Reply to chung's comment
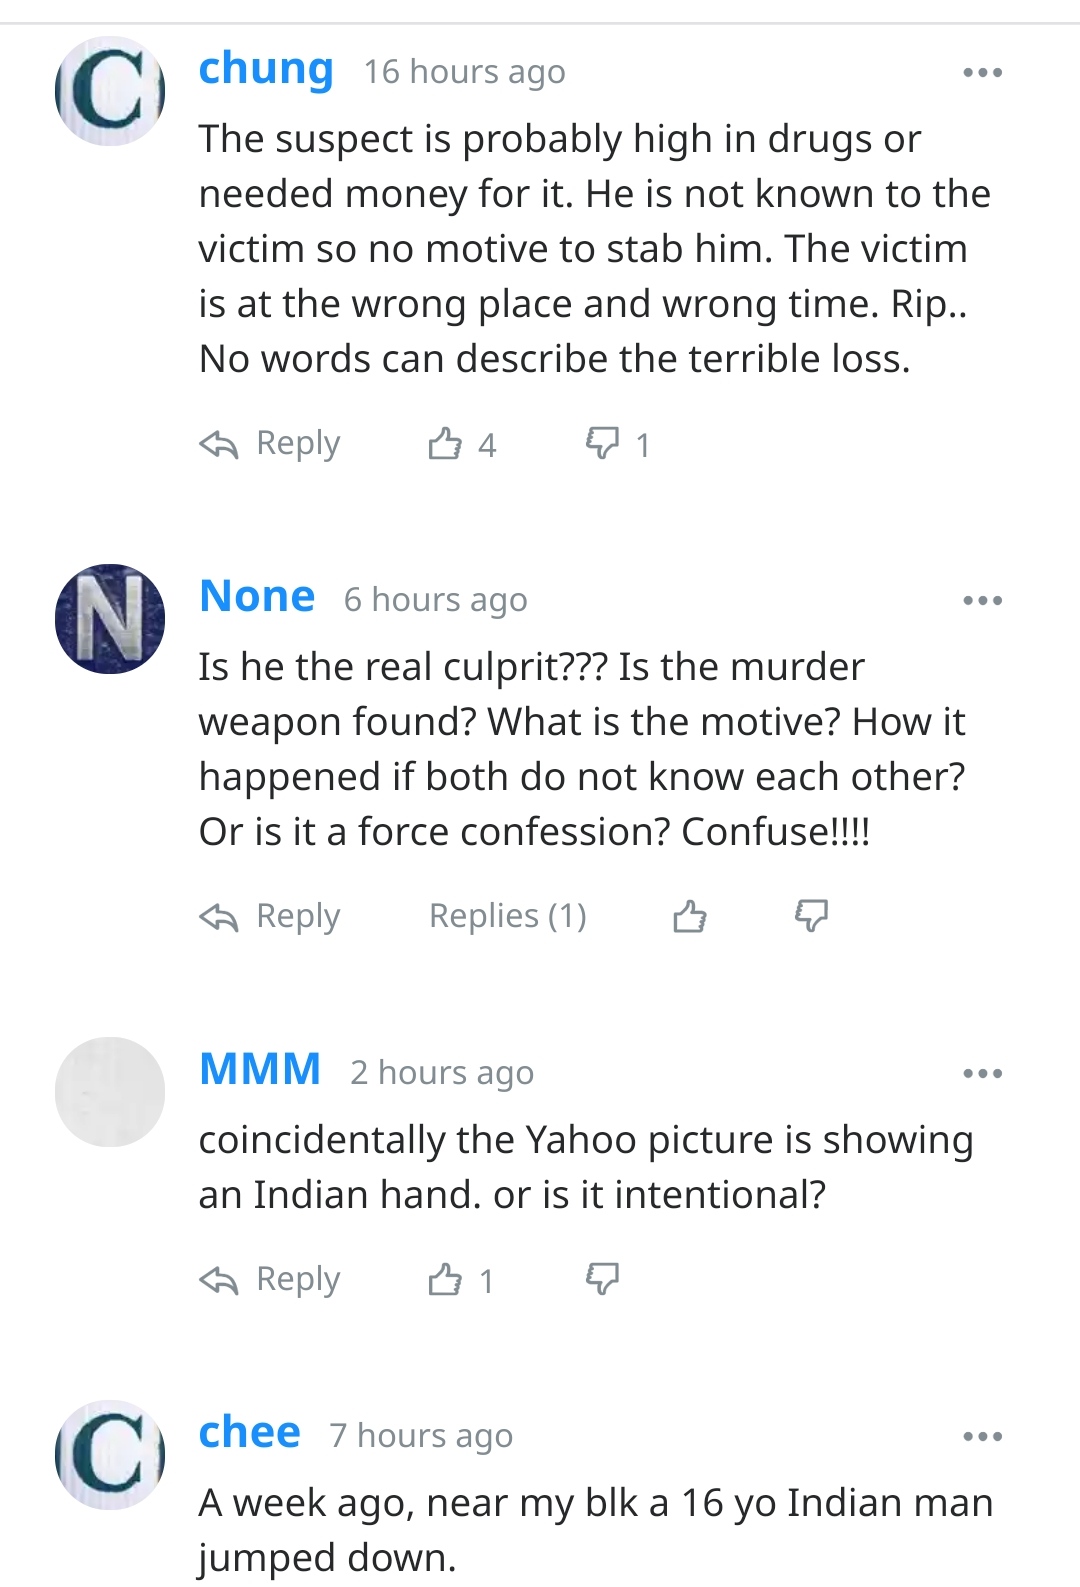 pyautogui.click(x=270, y=443)
